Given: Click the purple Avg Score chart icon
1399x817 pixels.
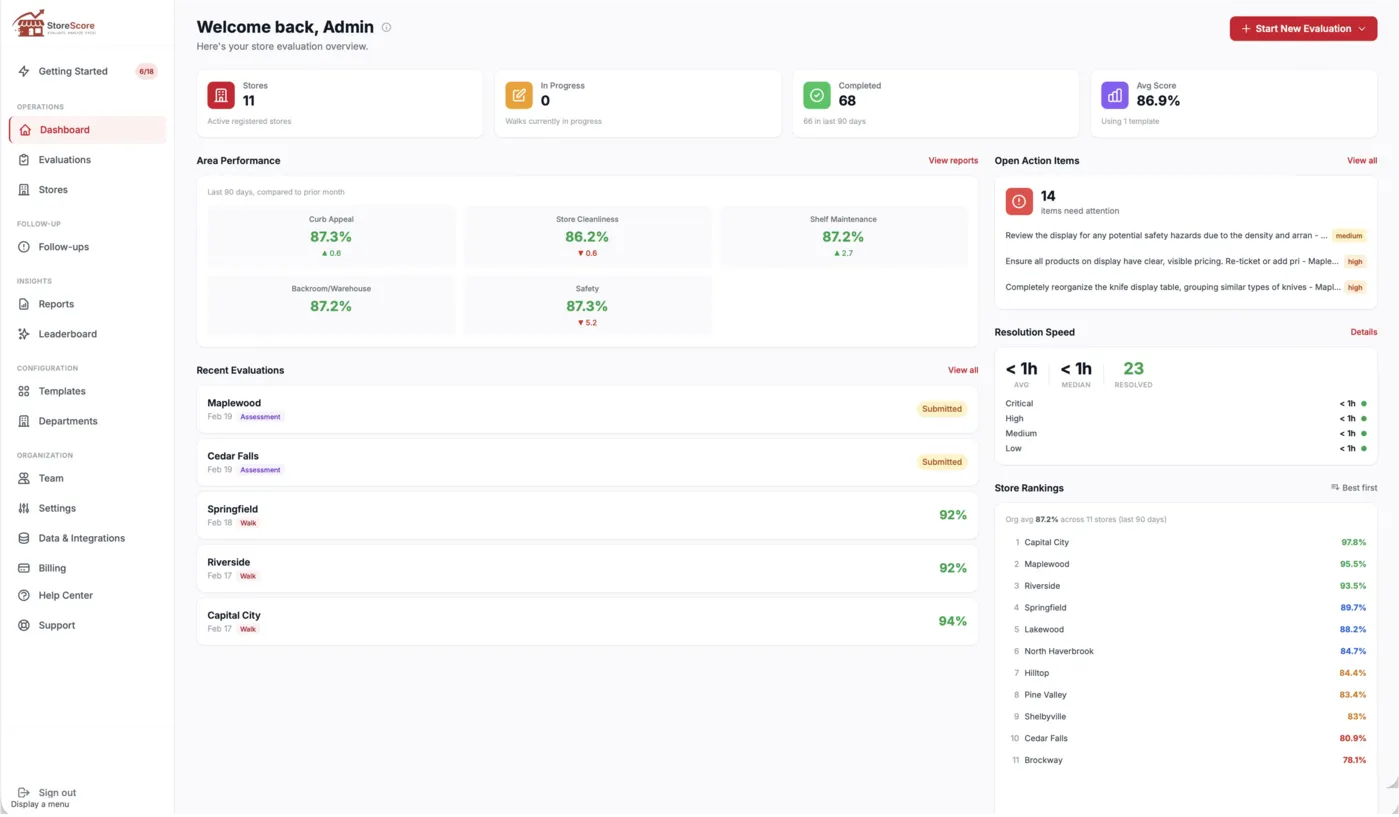Looking at the screenshot, I should tap(1115, 95).
